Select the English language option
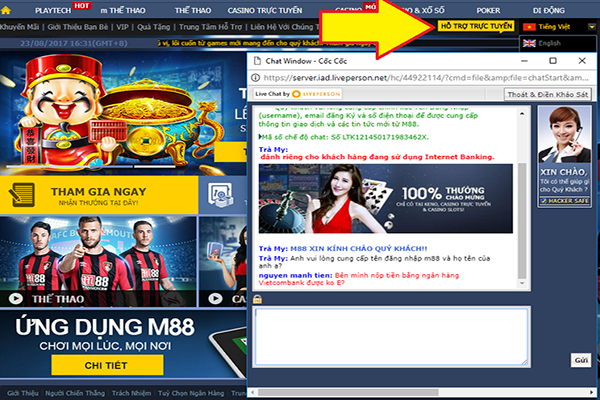 pos(549,43)
